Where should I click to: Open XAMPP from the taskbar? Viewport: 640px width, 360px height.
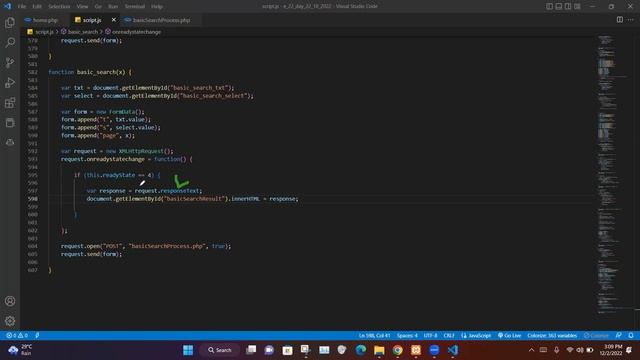pos(416,350)
